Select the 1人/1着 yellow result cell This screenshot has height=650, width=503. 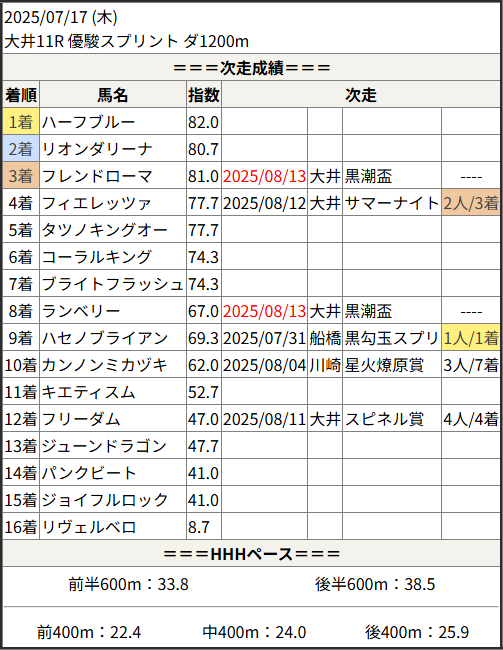point(471,337)
